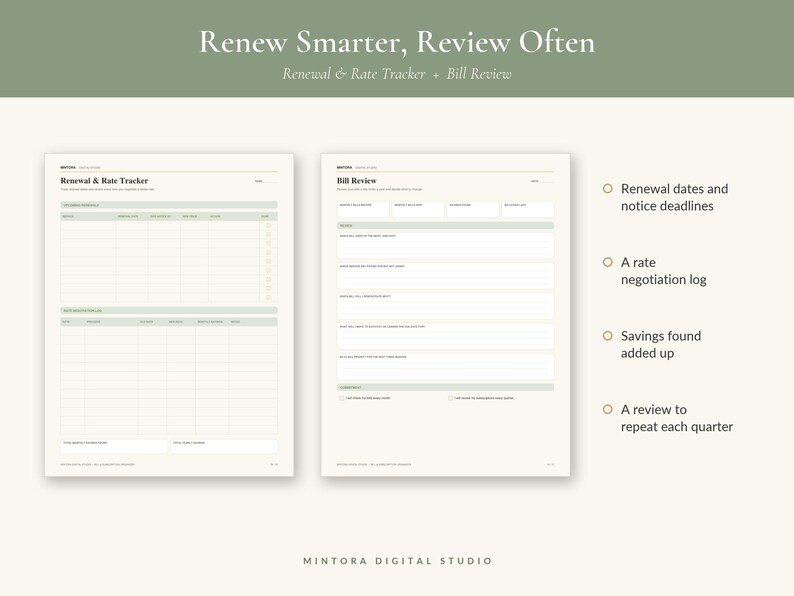Screen dimensions: 794x596
Task: Click the "Bill Review" subtitle in the banner
Action: [x=479, y=74]
